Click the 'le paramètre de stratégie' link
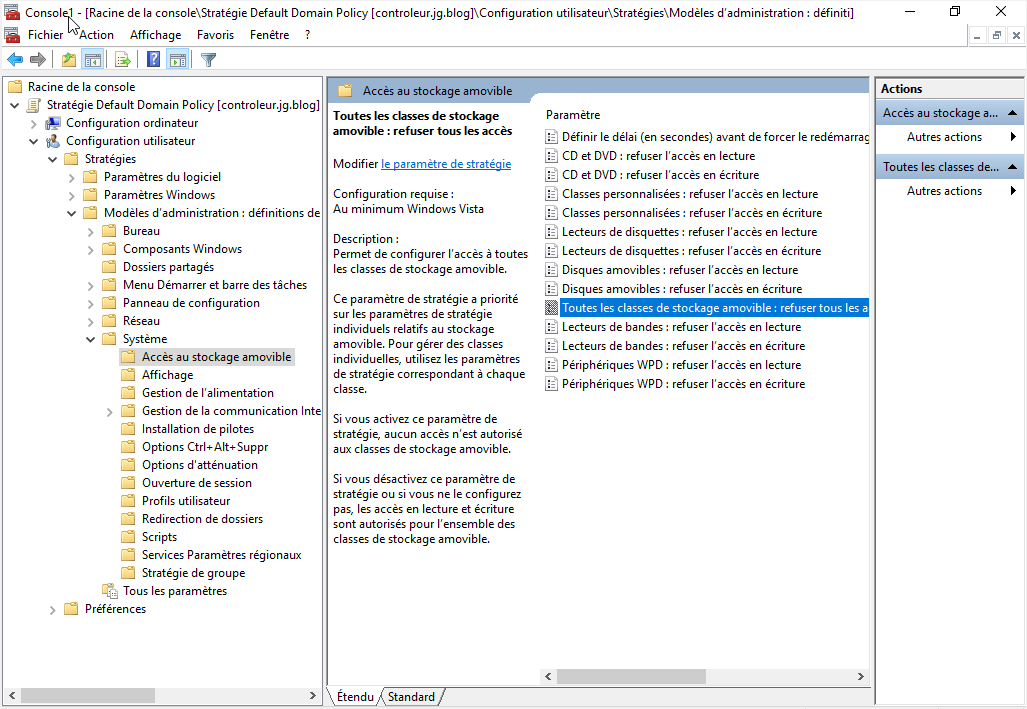This screenshot has height=709, width=1027. tap(446, 164)
